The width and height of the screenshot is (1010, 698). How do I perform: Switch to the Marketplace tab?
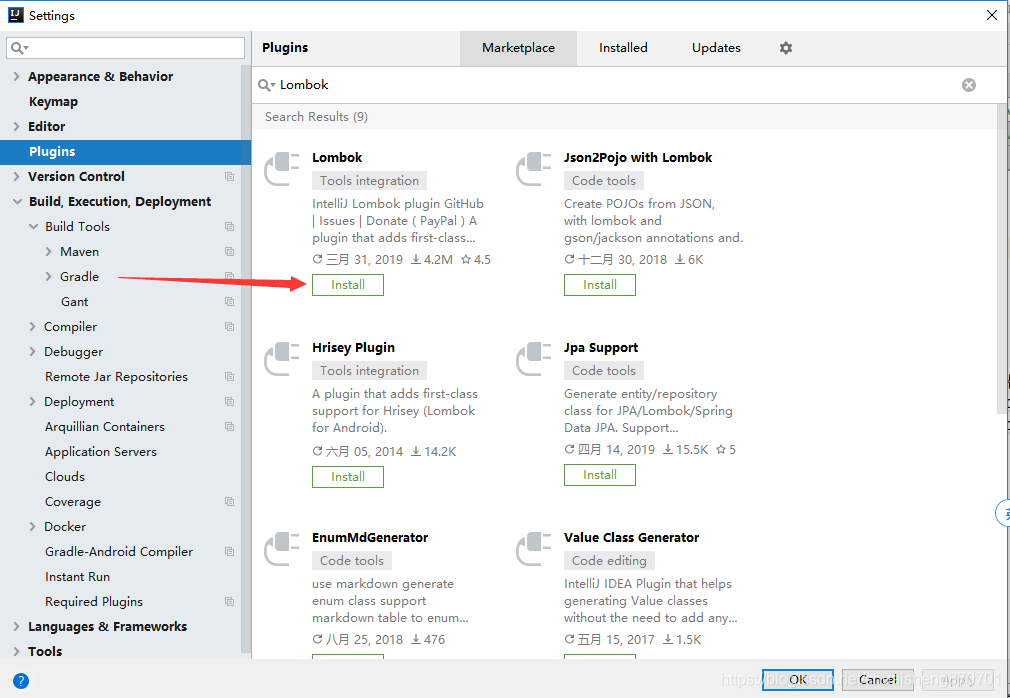518,48
